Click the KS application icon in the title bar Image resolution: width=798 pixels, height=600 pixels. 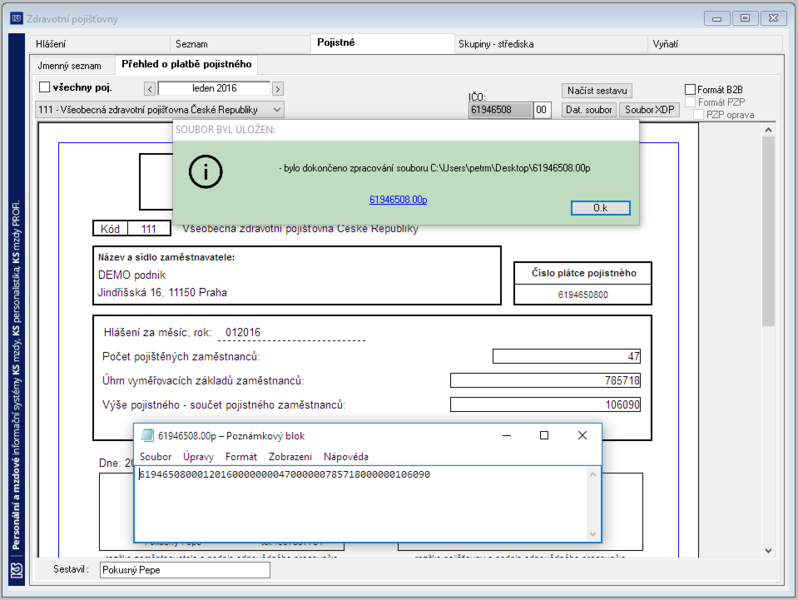click(x=16, y=19)
